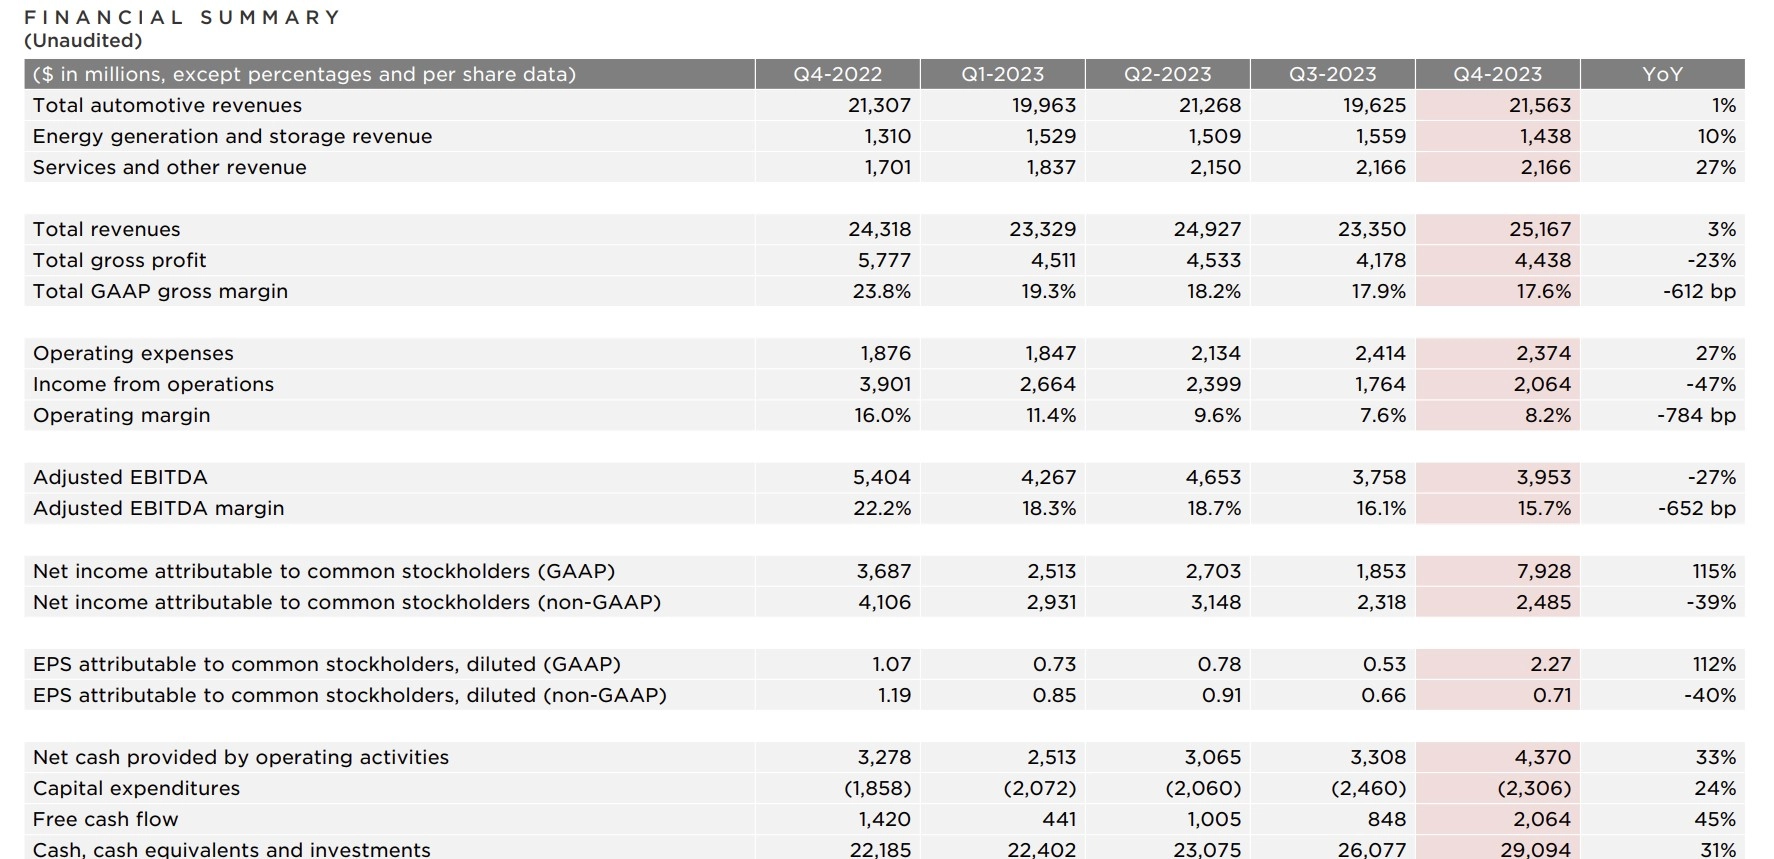
Task: Select the Adjusted EBITDA row label
Action: coord(120,477)
